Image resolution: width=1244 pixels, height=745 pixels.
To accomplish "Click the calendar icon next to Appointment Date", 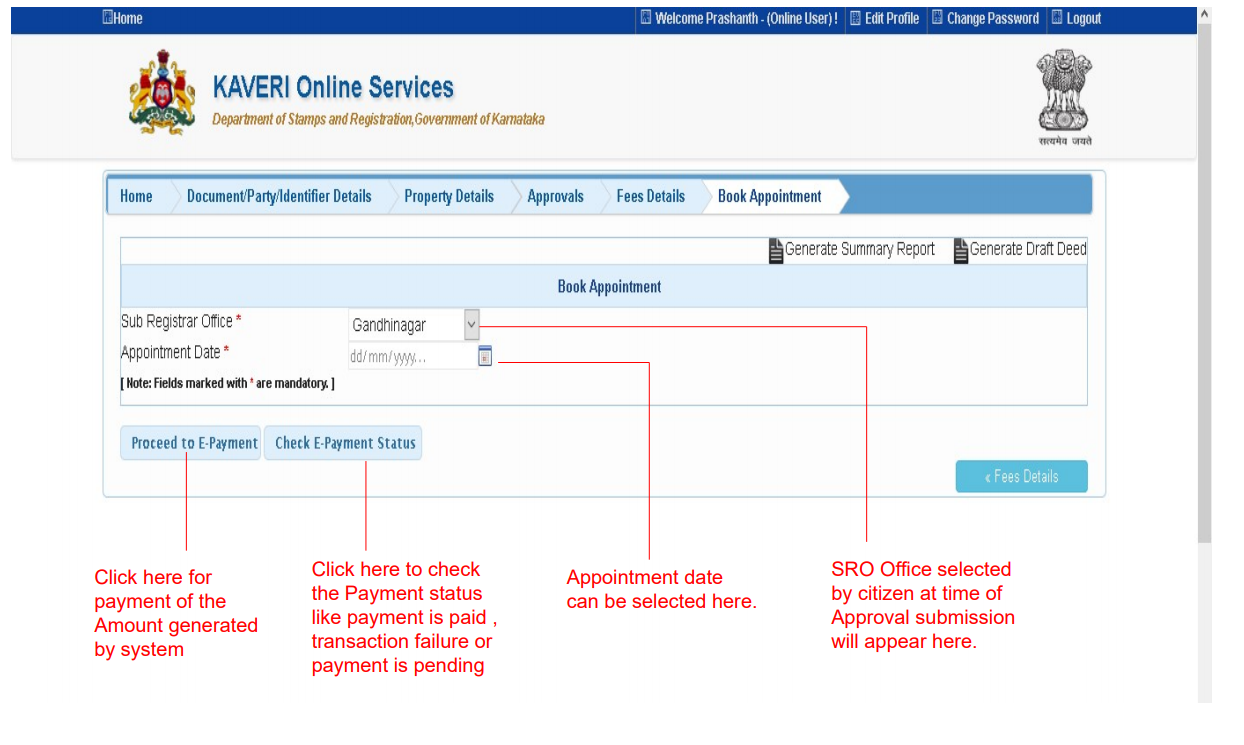I will coord(485,355).
